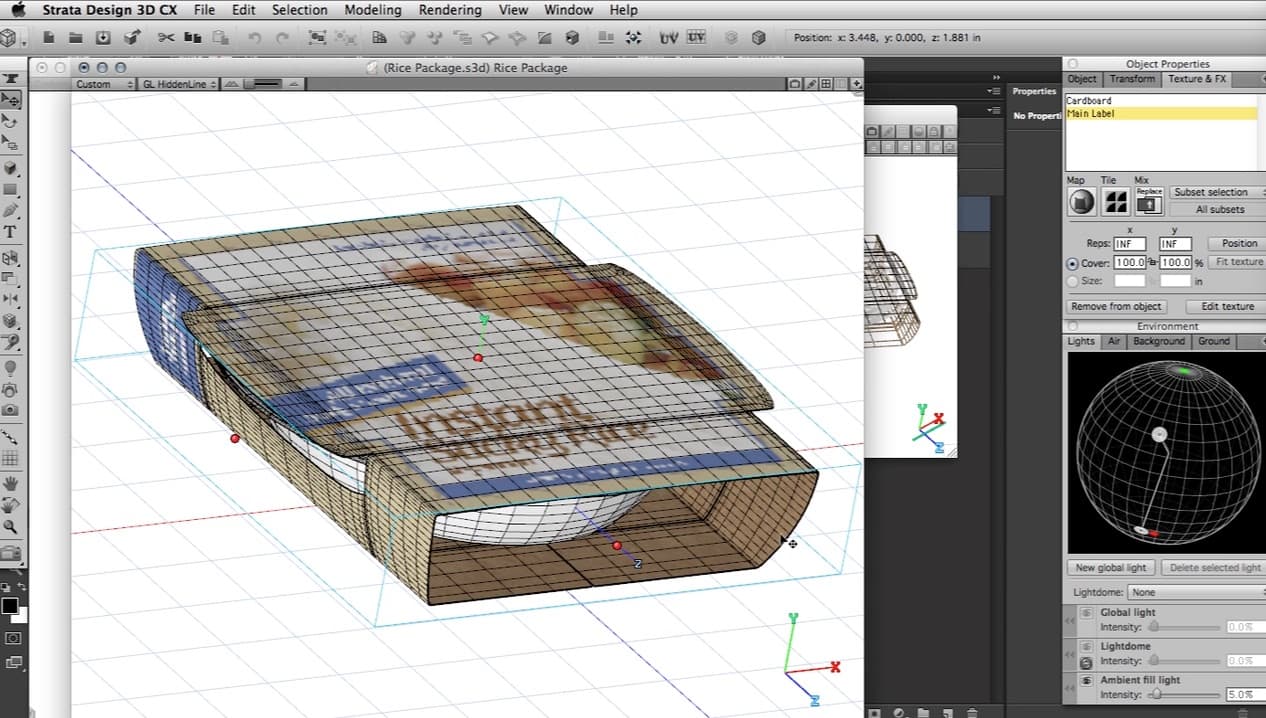This screenshot has height=718, width=1266.
Task: Select the Text tool in left toolbox
Action: coord(10,232)
